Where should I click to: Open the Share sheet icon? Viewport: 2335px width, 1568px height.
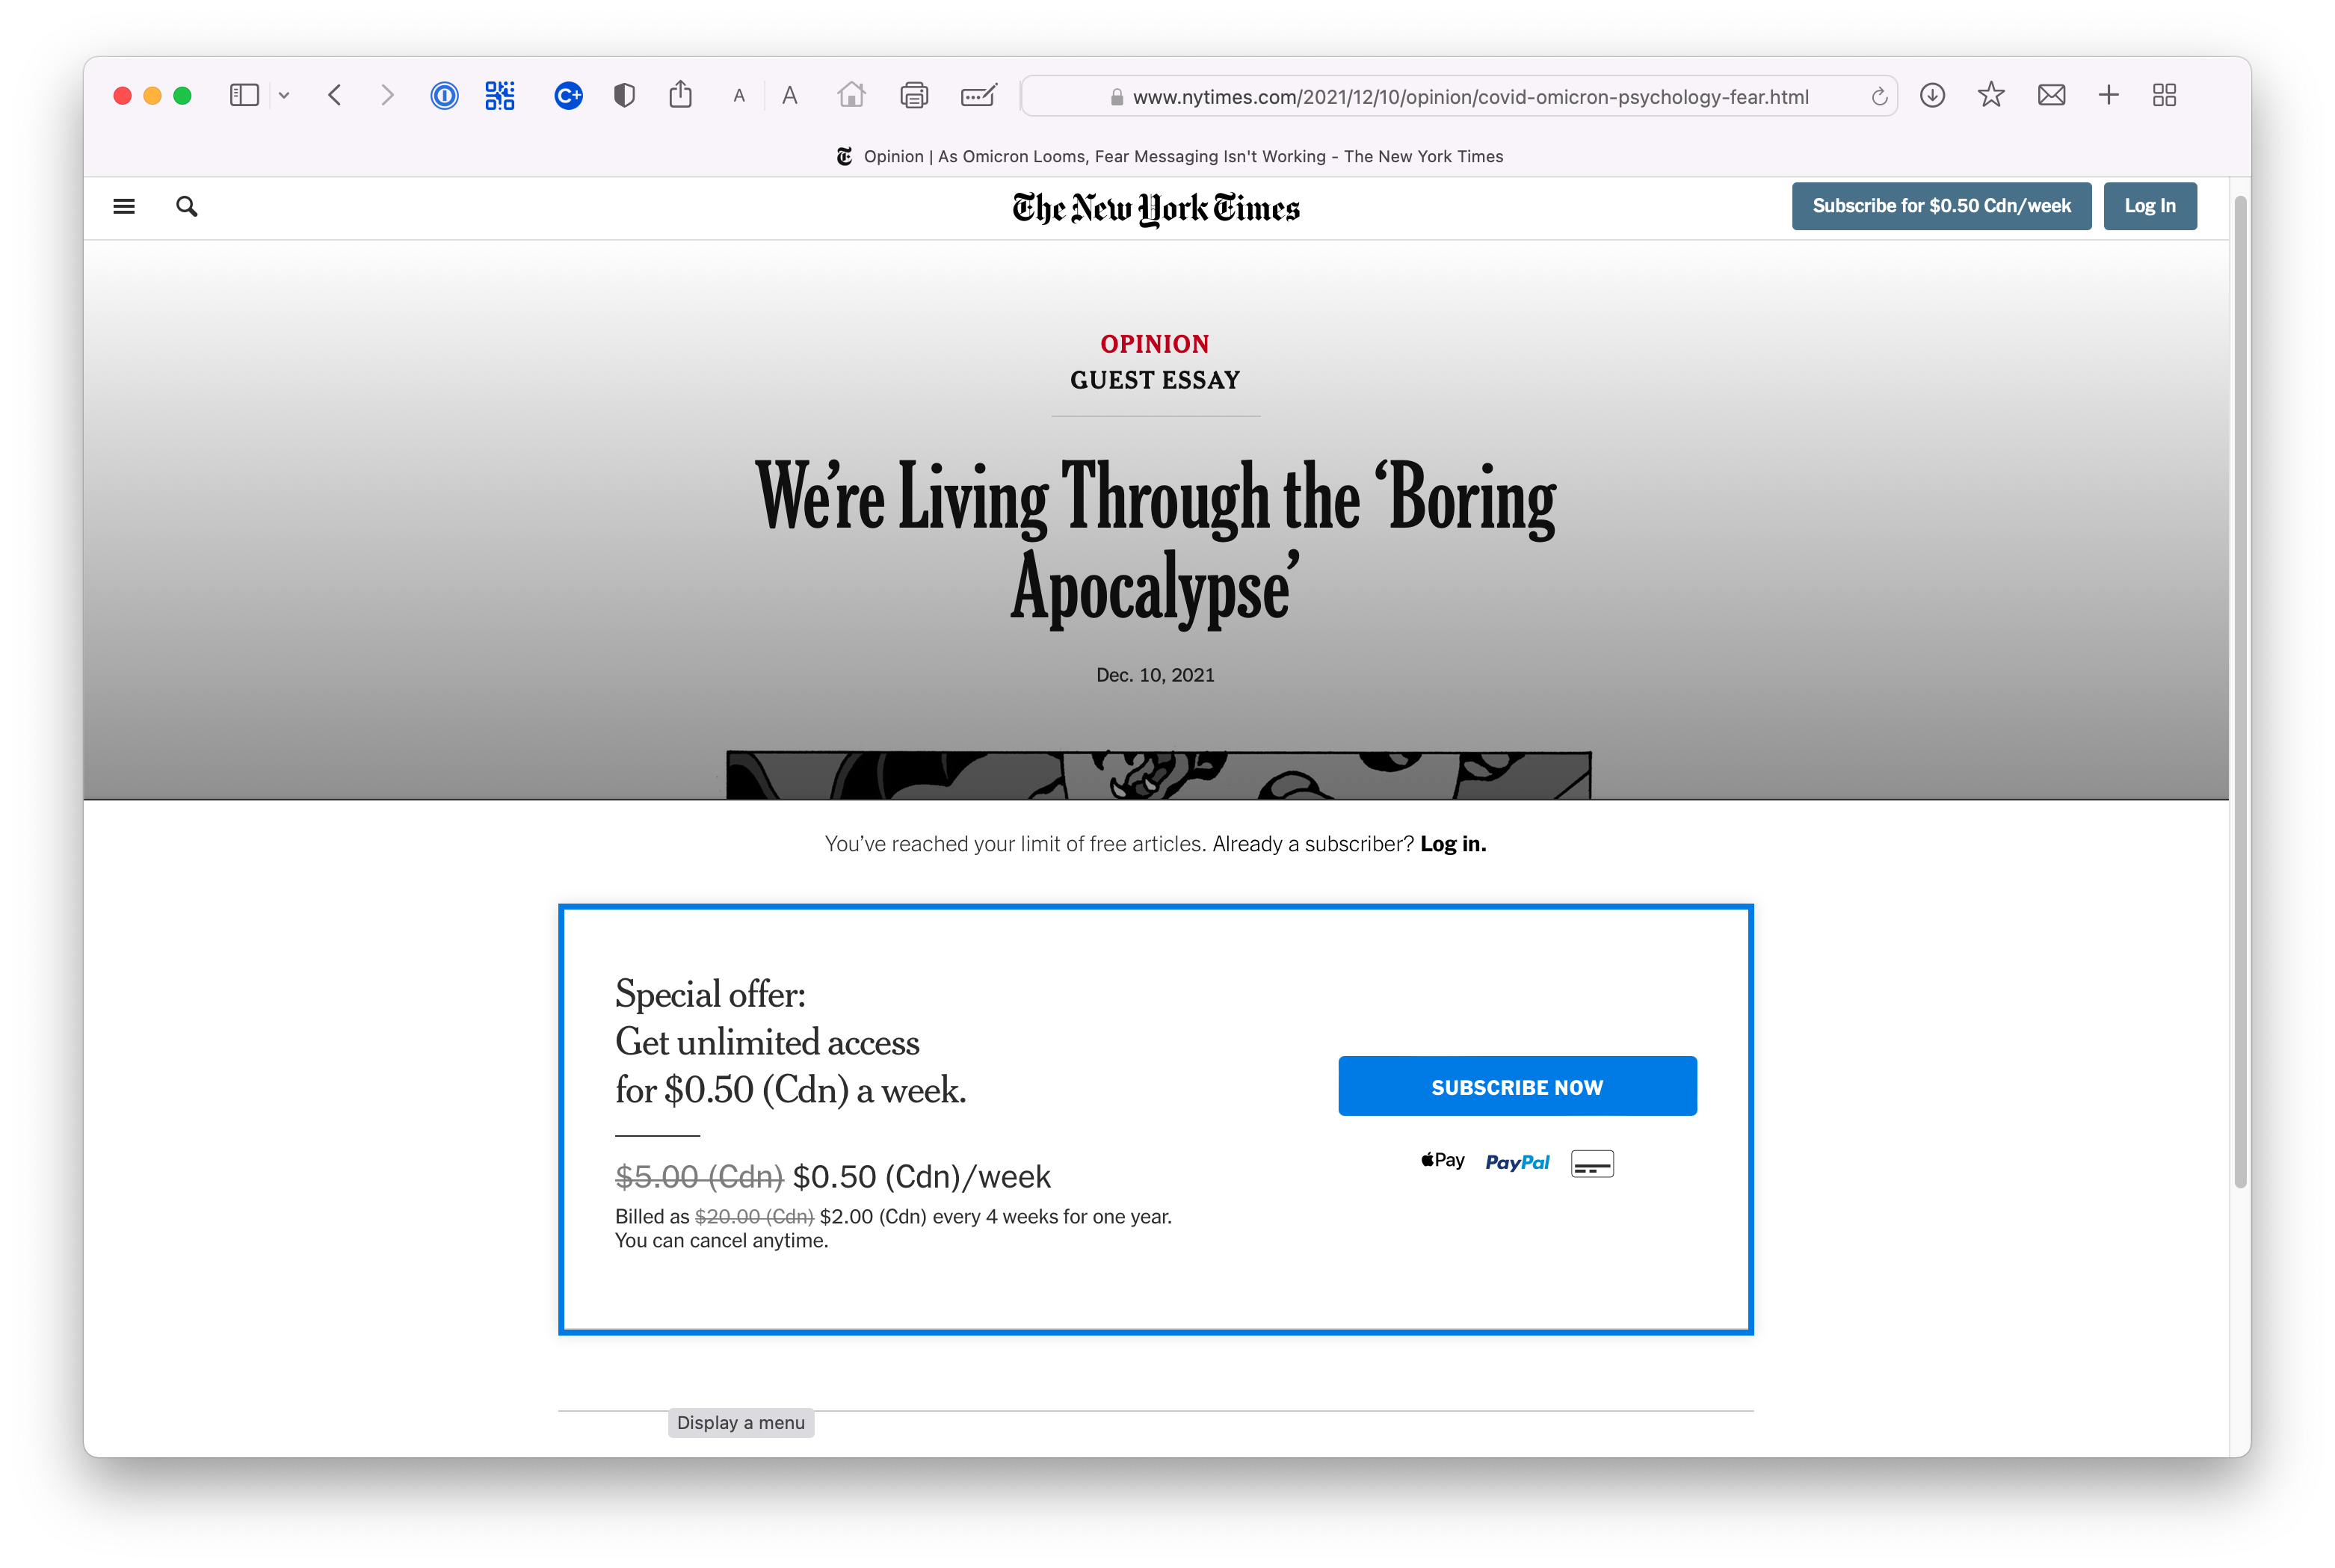point(680,95)
